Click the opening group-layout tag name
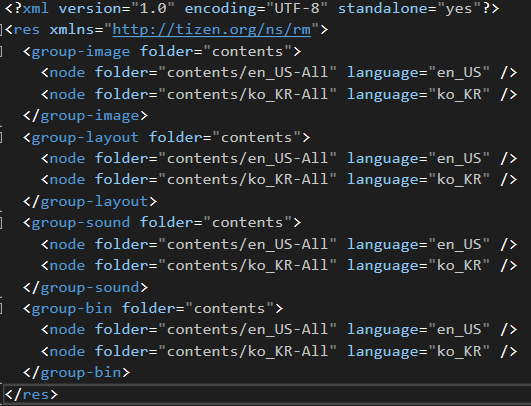 click(x=85, y=137)
